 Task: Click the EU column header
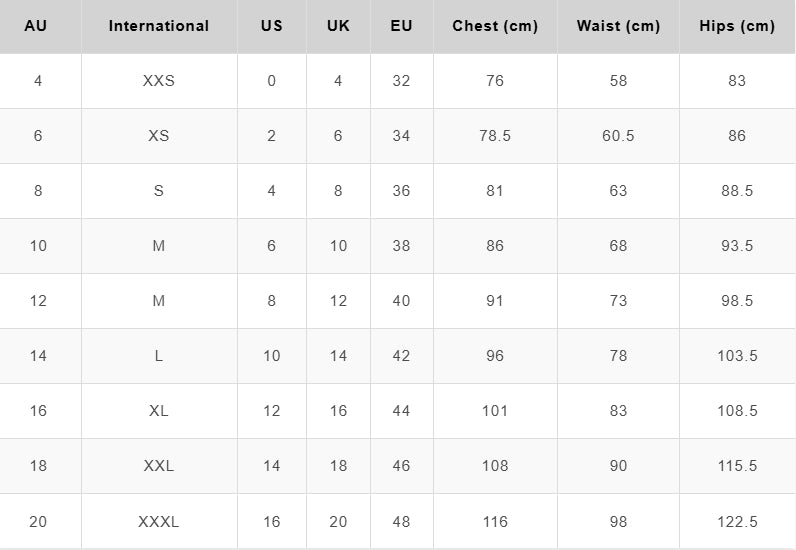[x=401, y=26]
